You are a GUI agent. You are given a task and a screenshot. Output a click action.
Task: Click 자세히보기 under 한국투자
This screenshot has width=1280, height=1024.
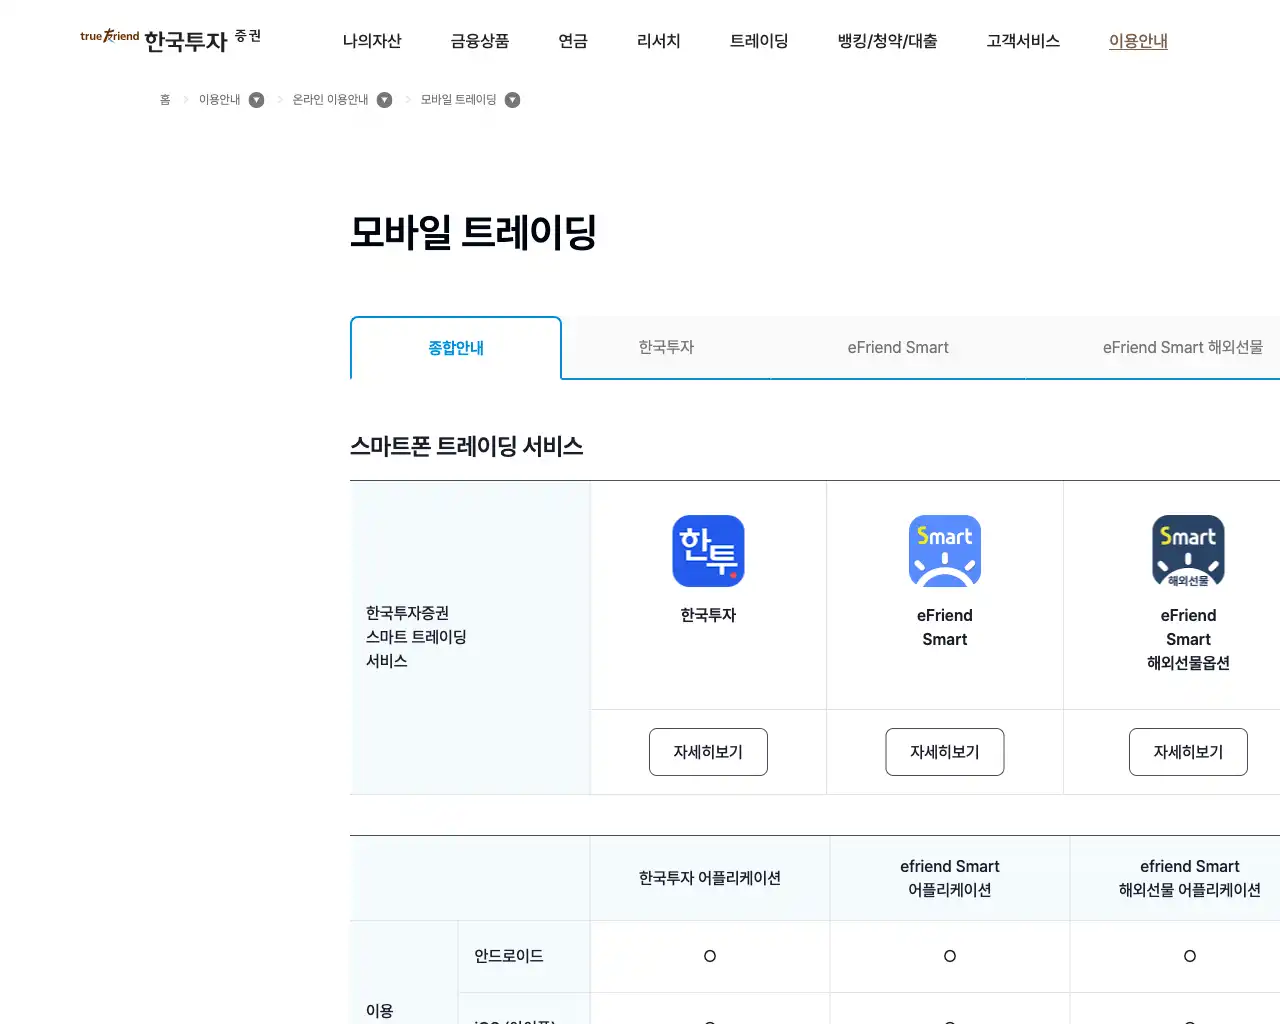click(708, 752)
